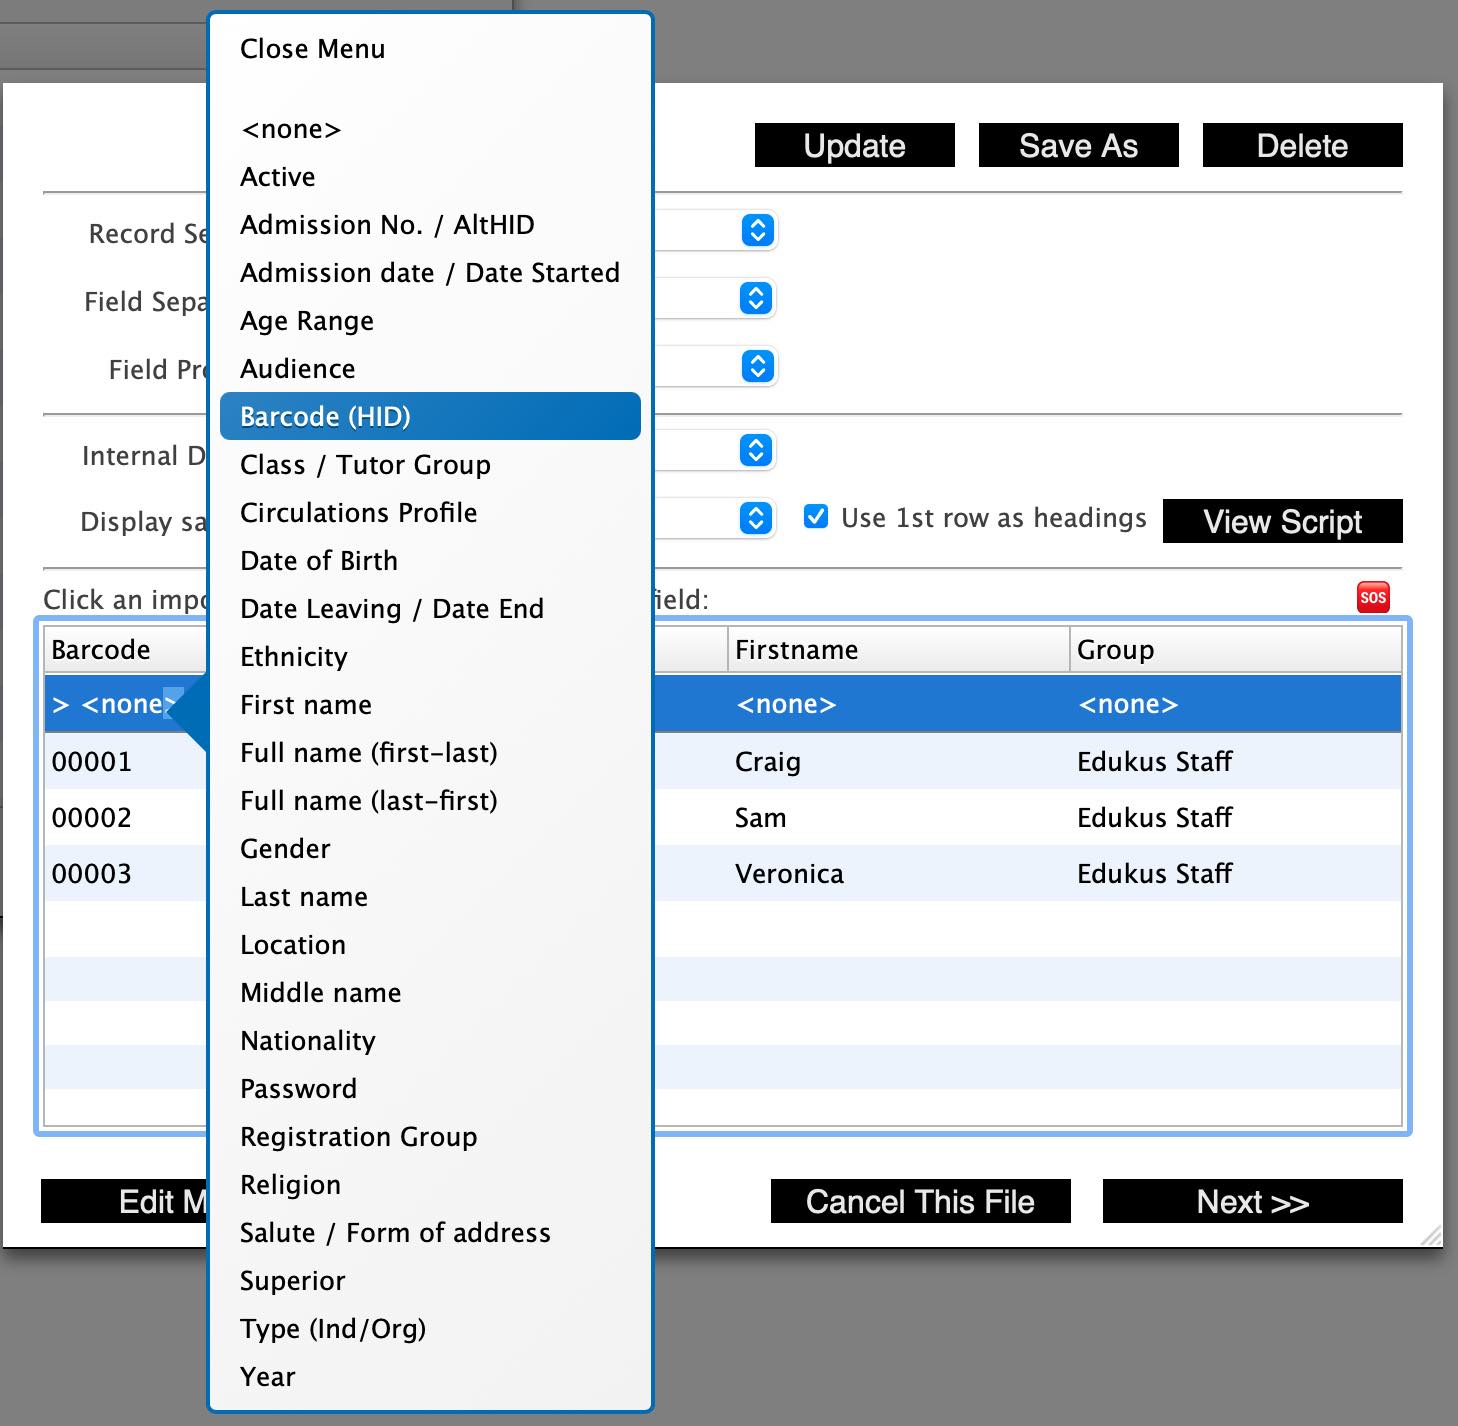Click the Delete button
This screenshot has width=1458, height=1426.
1303,145
